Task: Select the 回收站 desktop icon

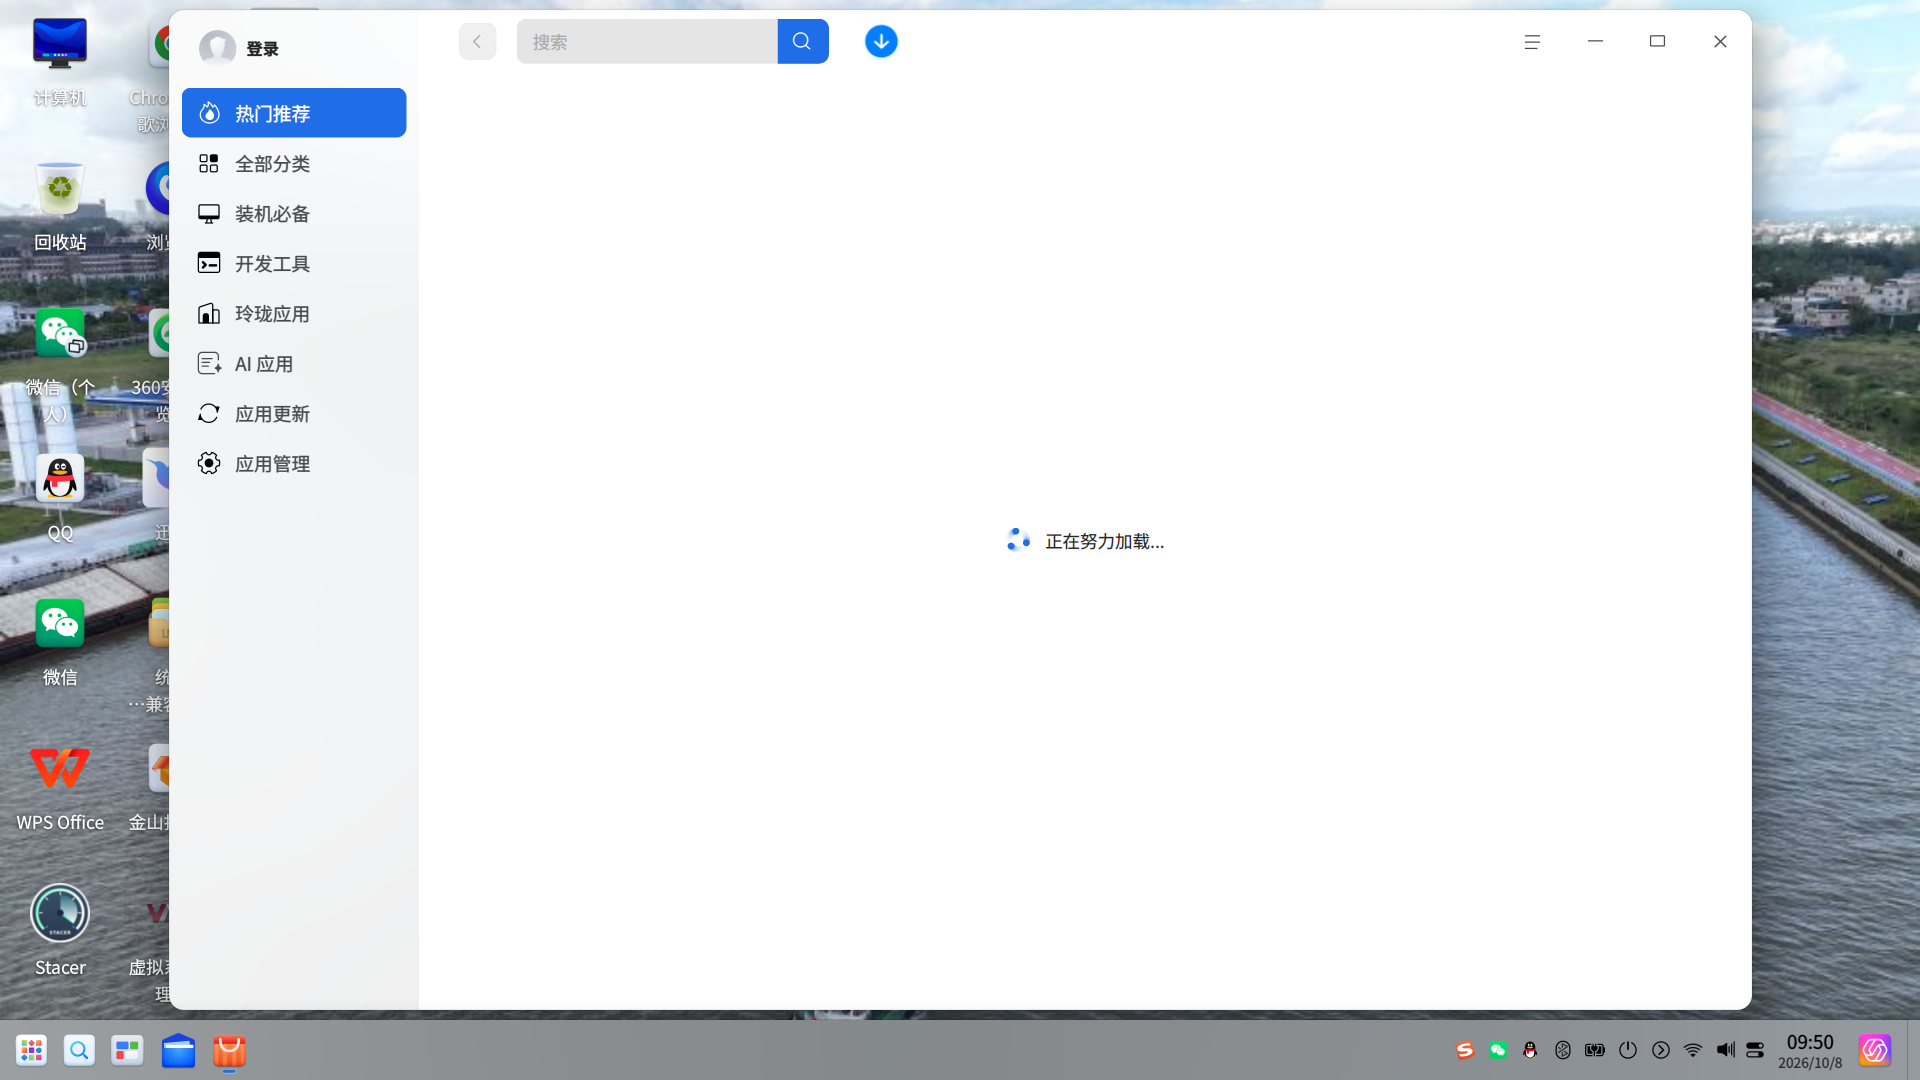Action: pos(60,206)
